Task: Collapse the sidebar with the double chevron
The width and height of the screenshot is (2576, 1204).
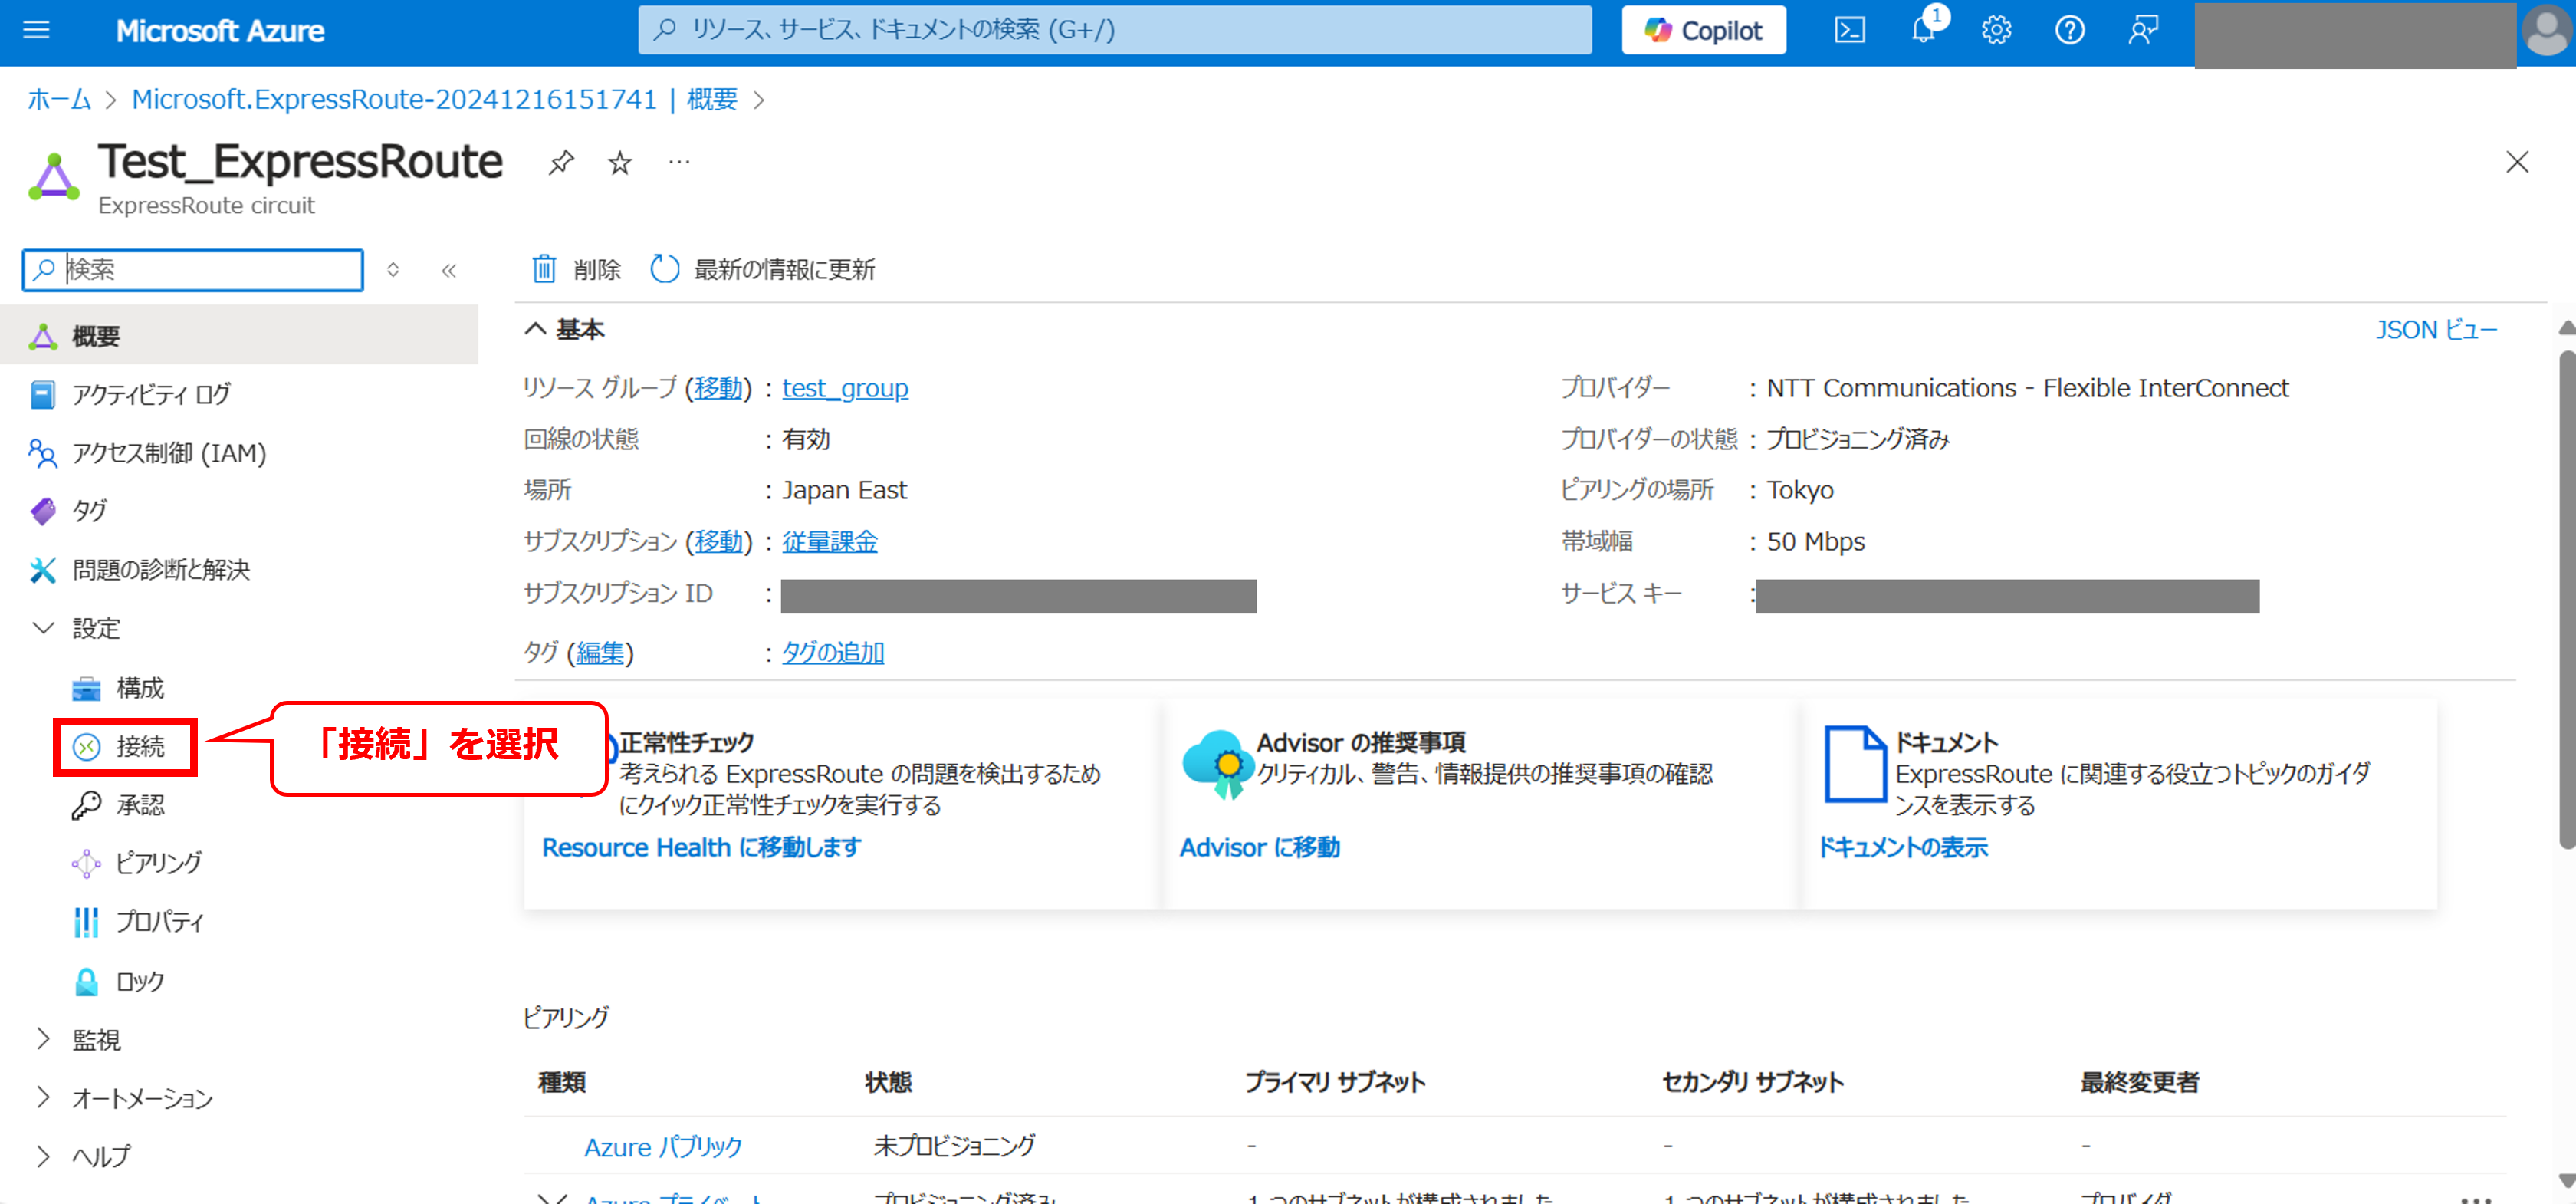Action: (449, 270)
